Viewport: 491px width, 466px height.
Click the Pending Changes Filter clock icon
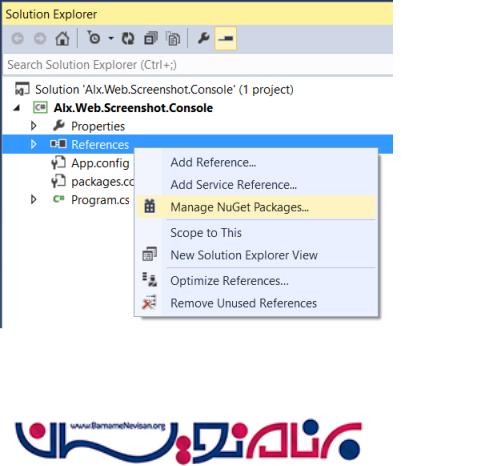(x=94, y=38)
